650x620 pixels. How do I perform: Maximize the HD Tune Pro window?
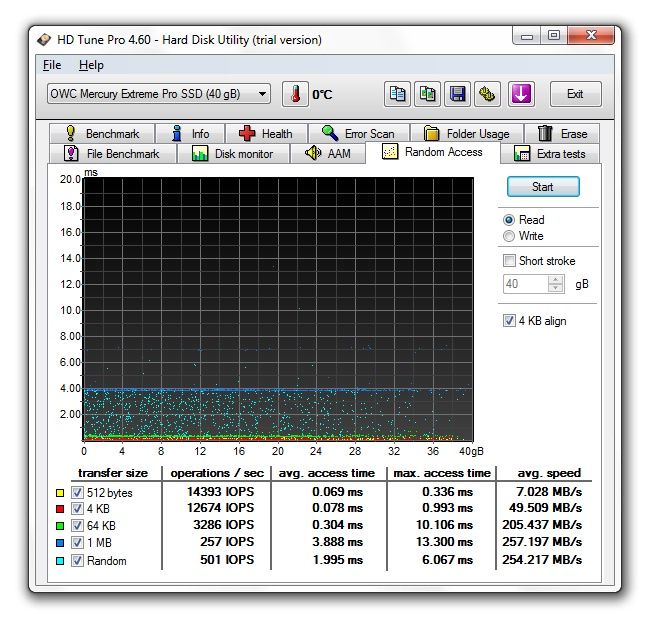554,36
